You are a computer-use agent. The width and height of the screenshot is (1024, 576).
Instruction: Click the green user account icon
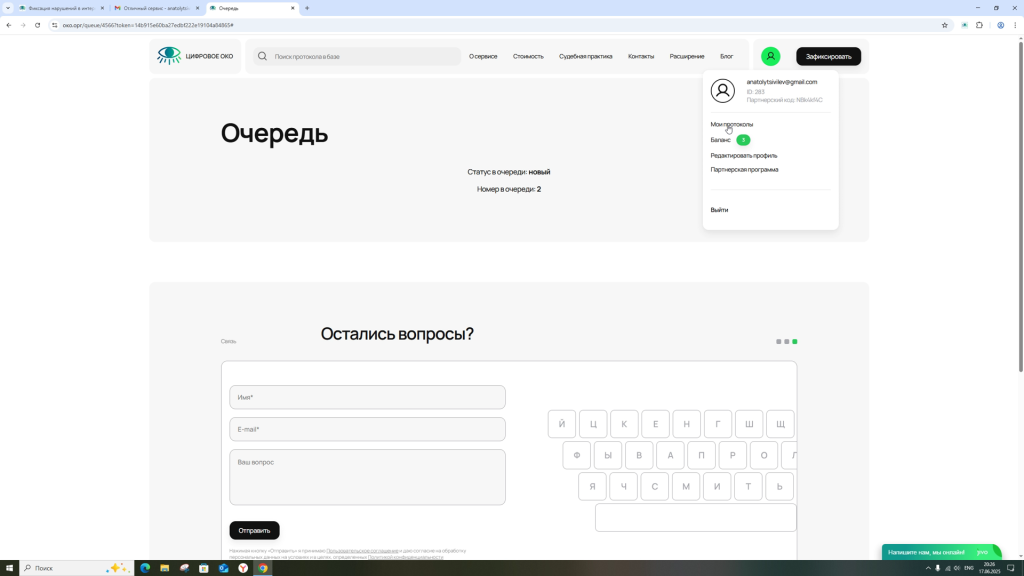pyautogui.click(x=770, y=56)
